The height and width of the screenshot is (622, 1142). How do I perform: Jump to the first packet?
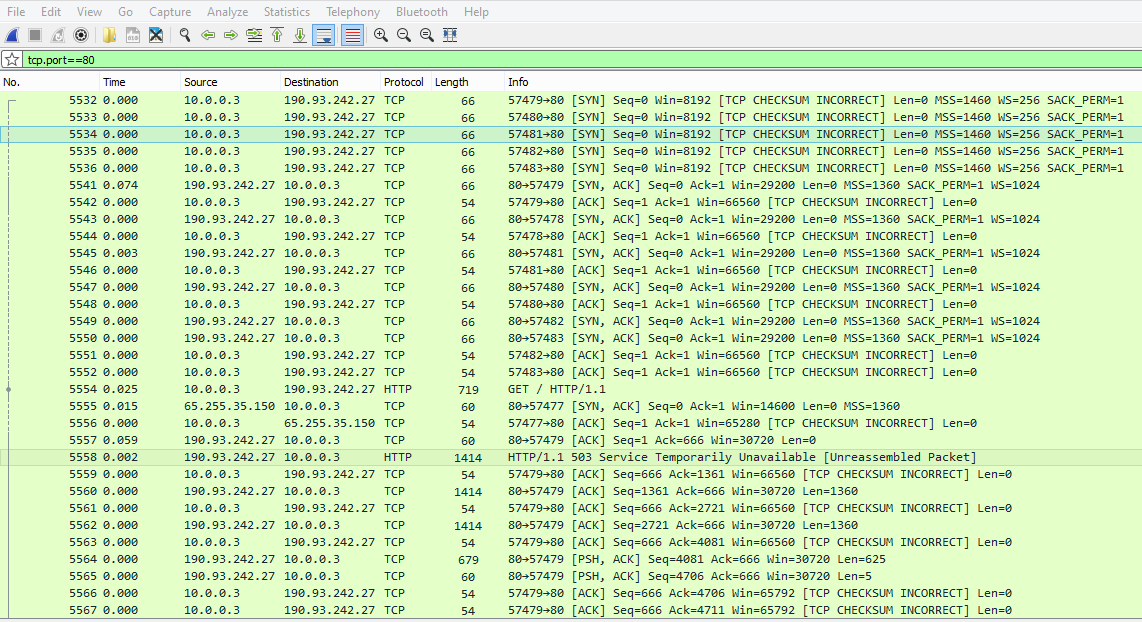point(277,35)
